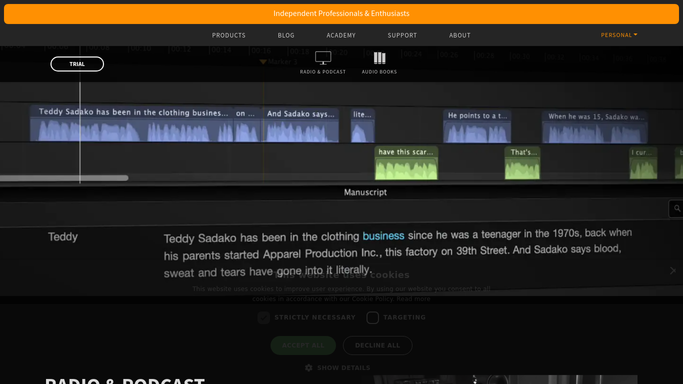Click the right arrow chevron beside manuscript
This screenshot has width=683, height=384.
coord(673,271)
